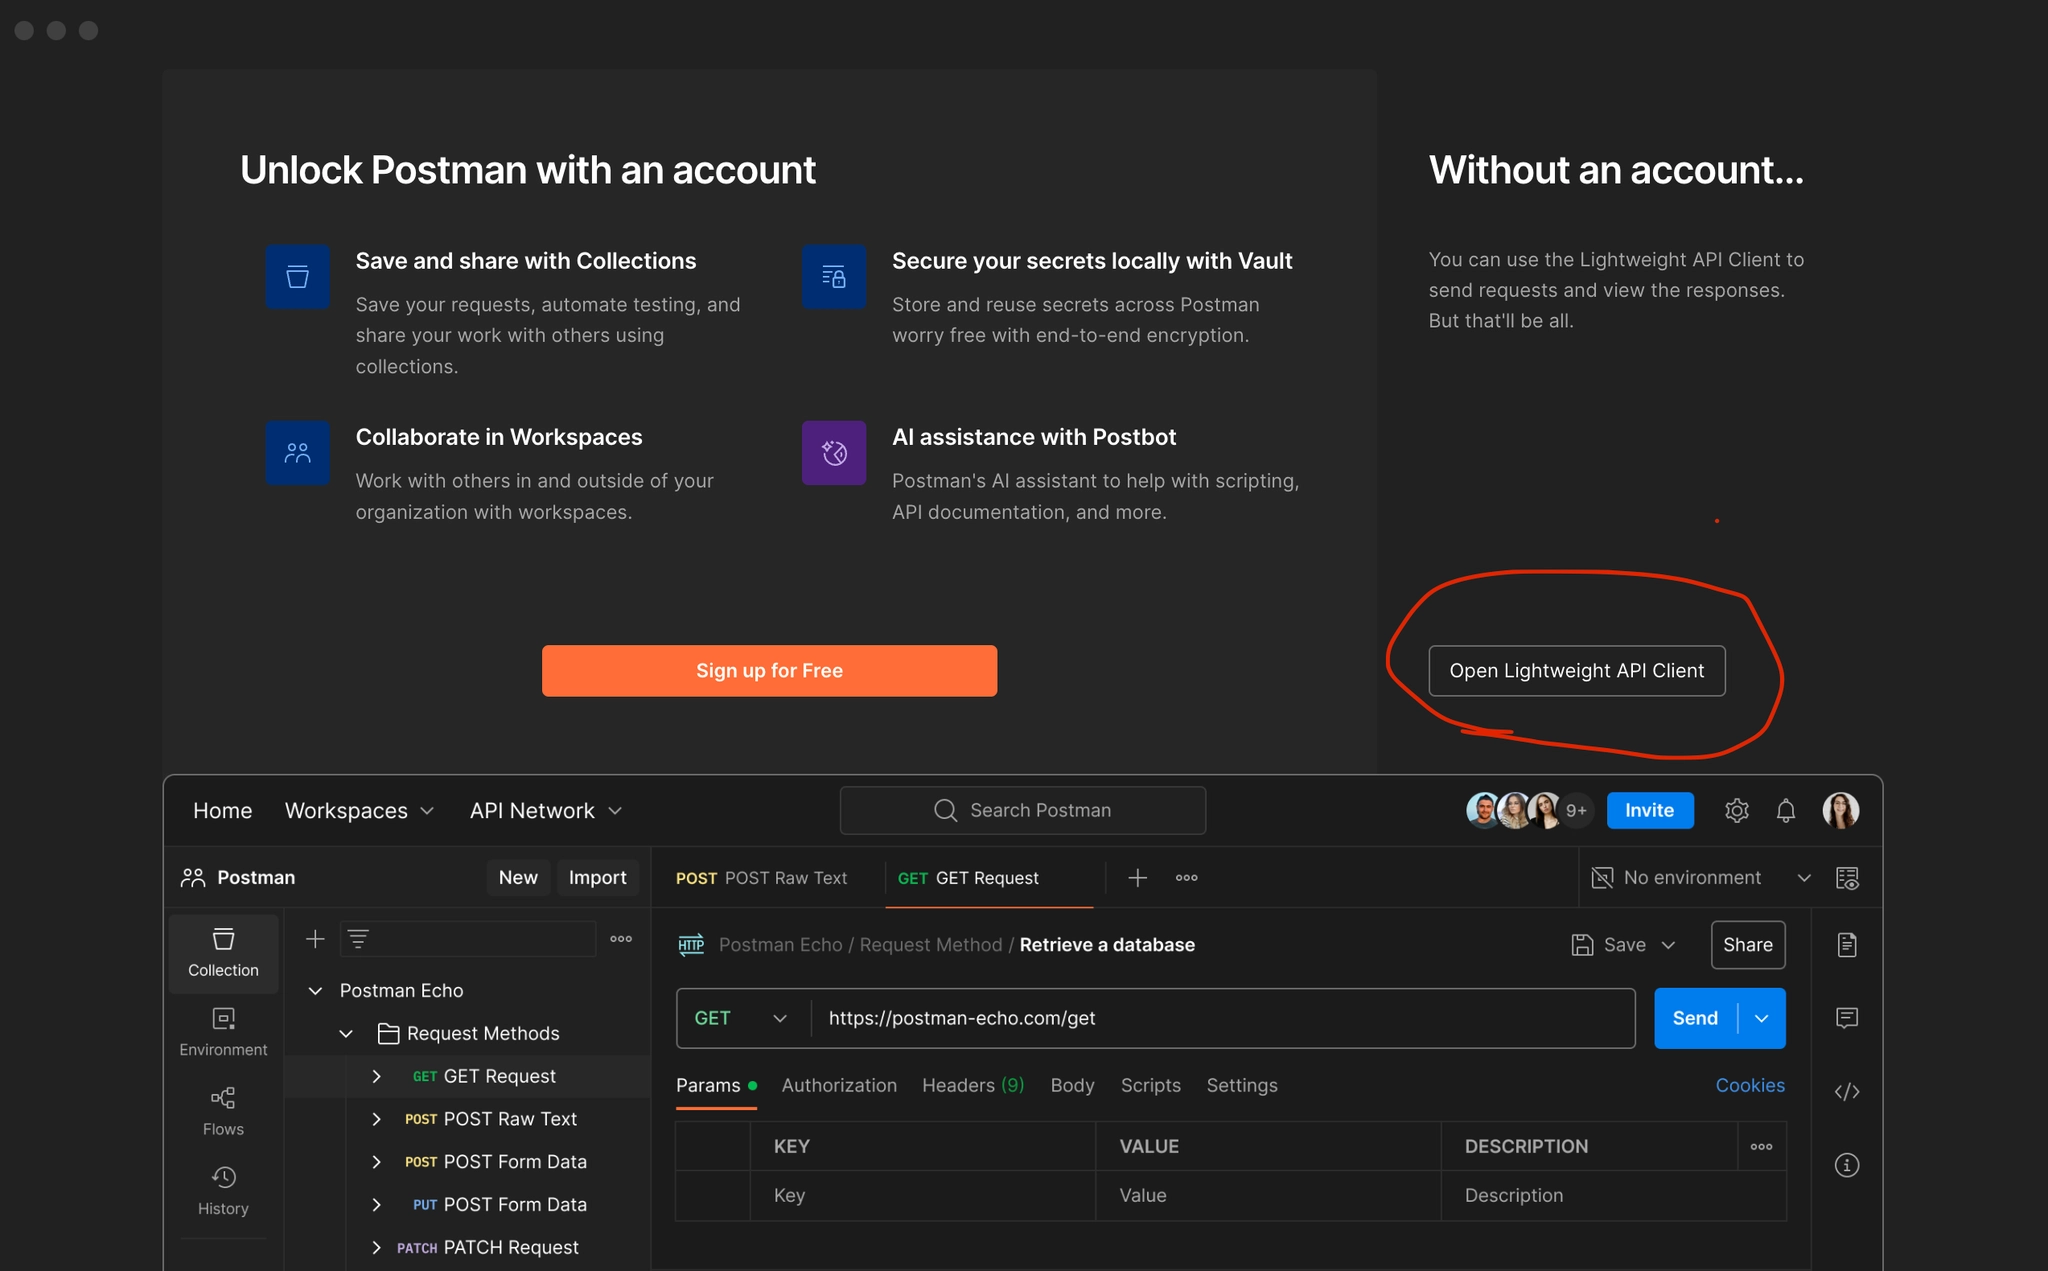Open the code snippet icon

coord(1846,1091)
